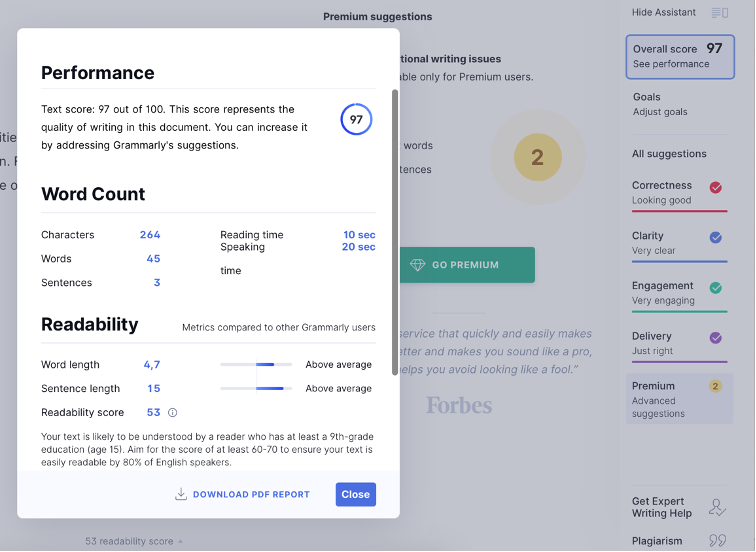Select All suggestions in sidebar
Image resolution: width=756 pixels, height=552 pixels.
669,154
